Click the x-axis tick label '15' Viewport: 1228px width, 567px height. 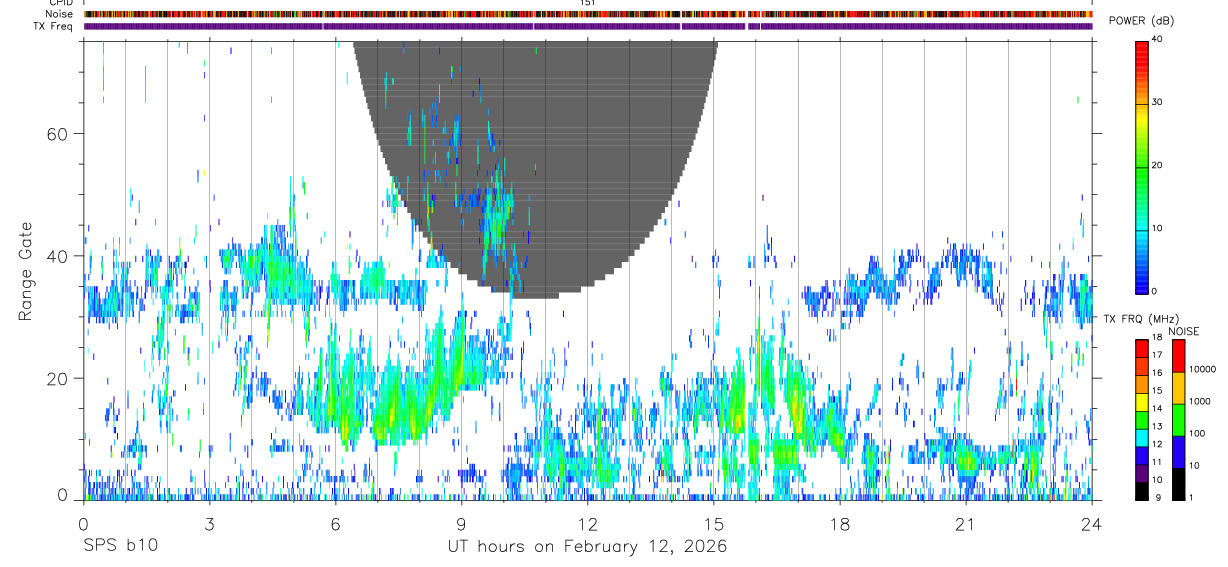[713, 523]
